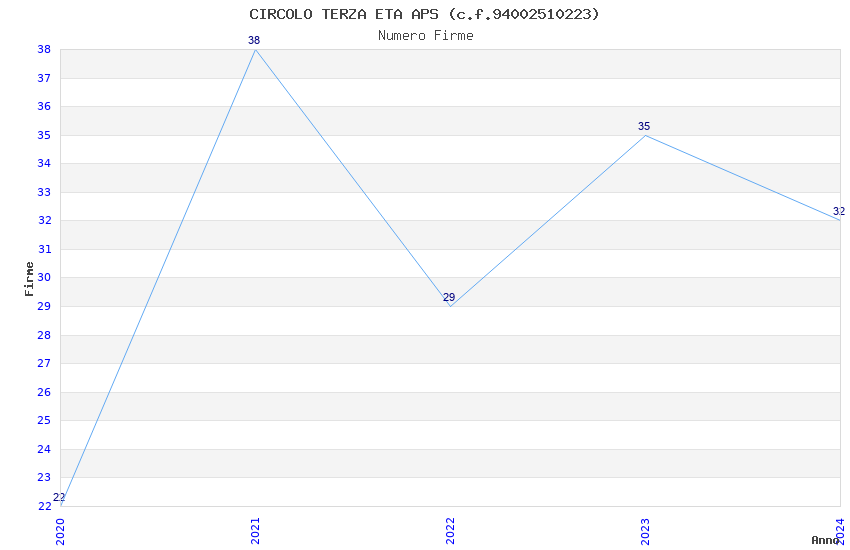The height and width of the screenshot is (550, 850).
Task: Click the data point labeled 35 for 2023
Action: click(x=644, y=126)
